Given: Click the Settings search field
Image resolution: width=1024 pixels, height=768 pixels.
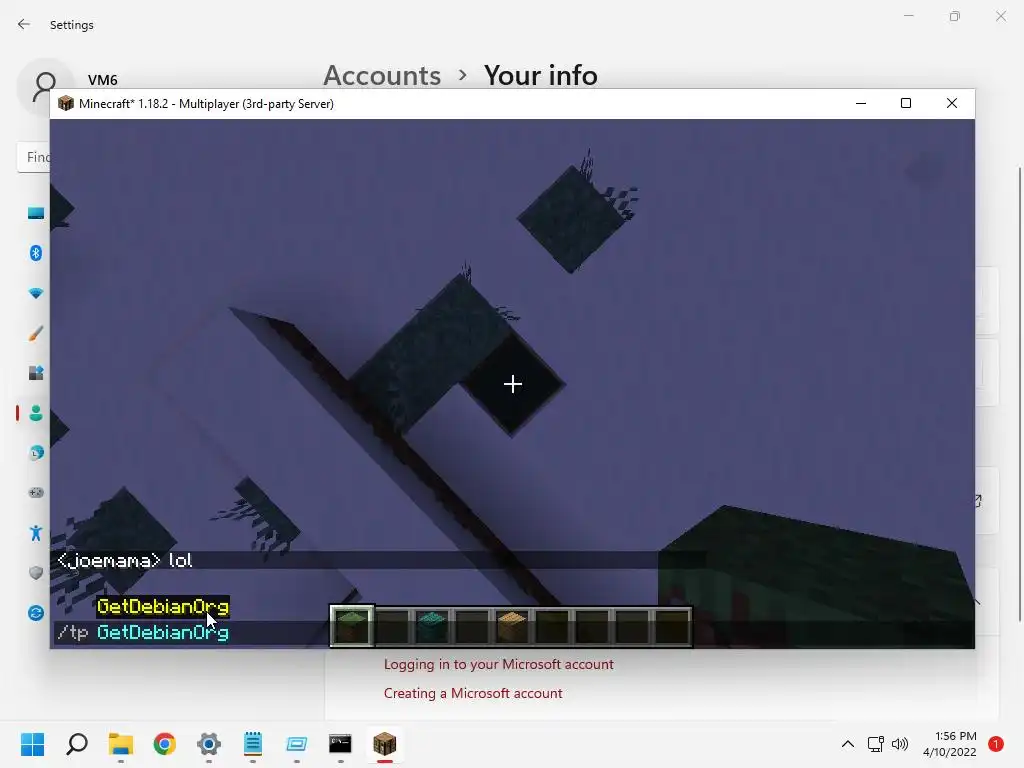Looking at the screenshot, I should (34, 157).
